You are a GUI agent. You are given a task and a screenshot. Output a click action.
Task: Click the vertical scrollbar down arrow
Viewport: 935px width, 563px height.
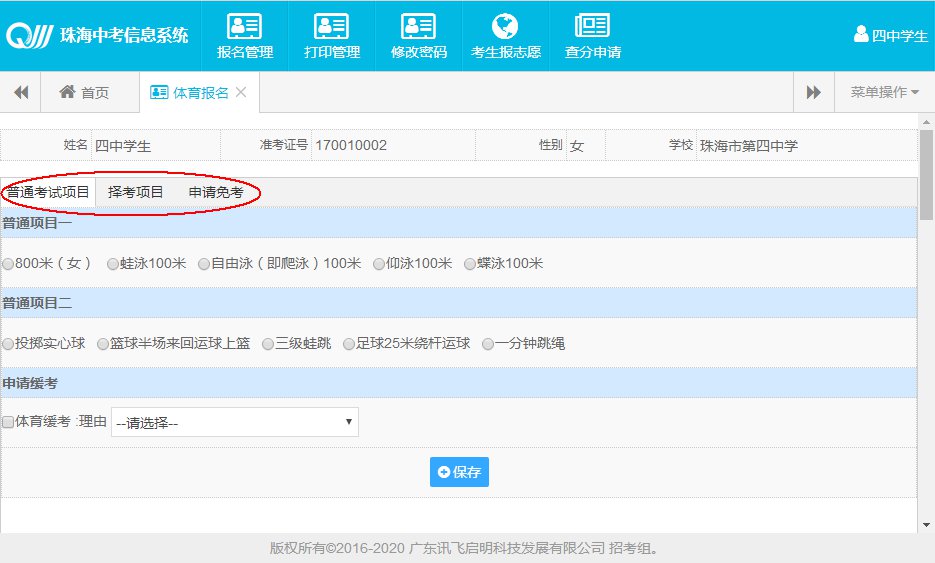click(x=927, y=525)
